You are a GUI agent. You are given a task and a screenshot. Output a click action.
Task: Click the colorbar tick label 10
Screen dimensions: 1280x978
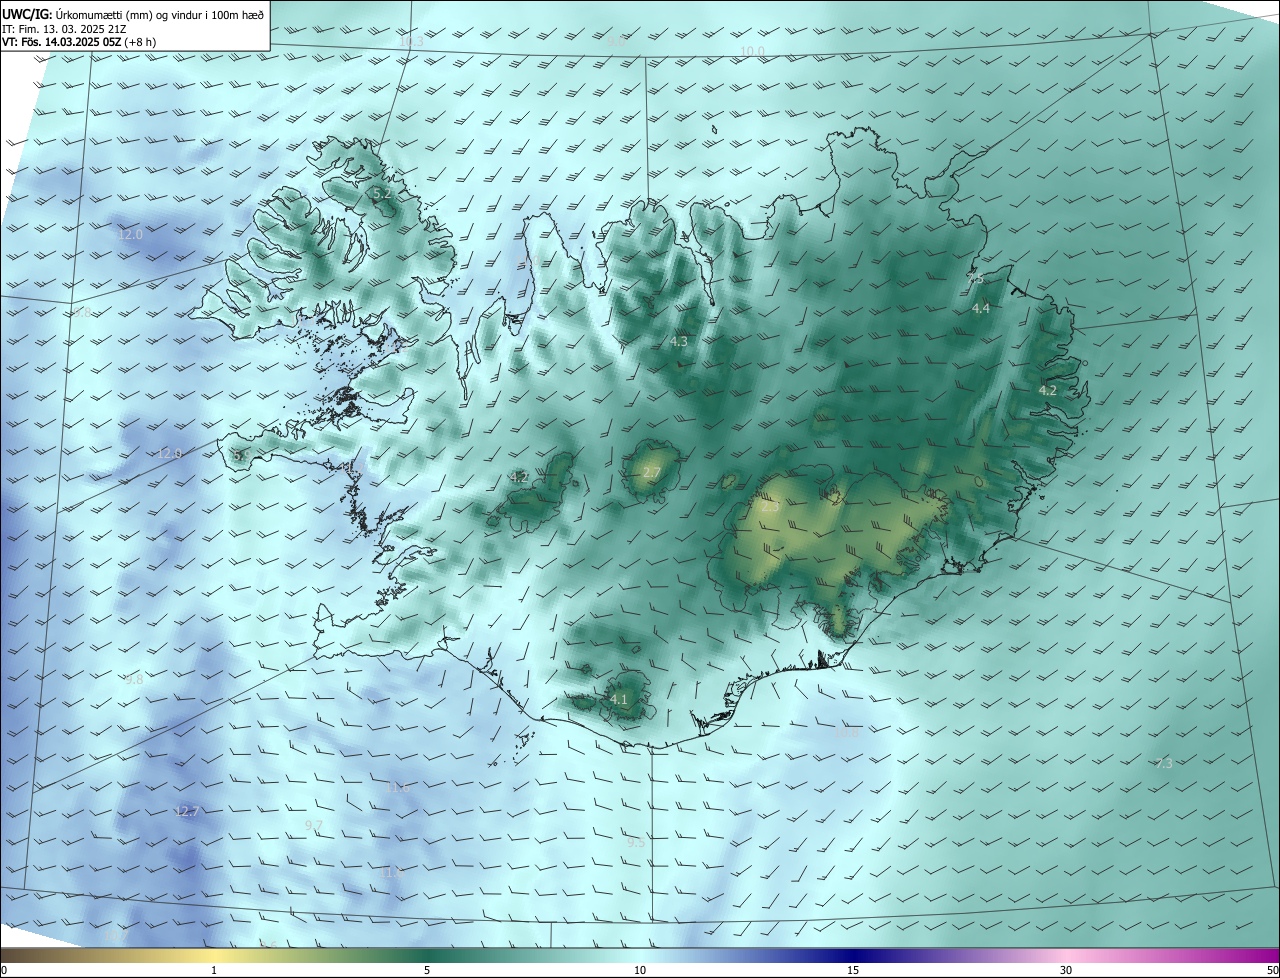click(640, 971)
